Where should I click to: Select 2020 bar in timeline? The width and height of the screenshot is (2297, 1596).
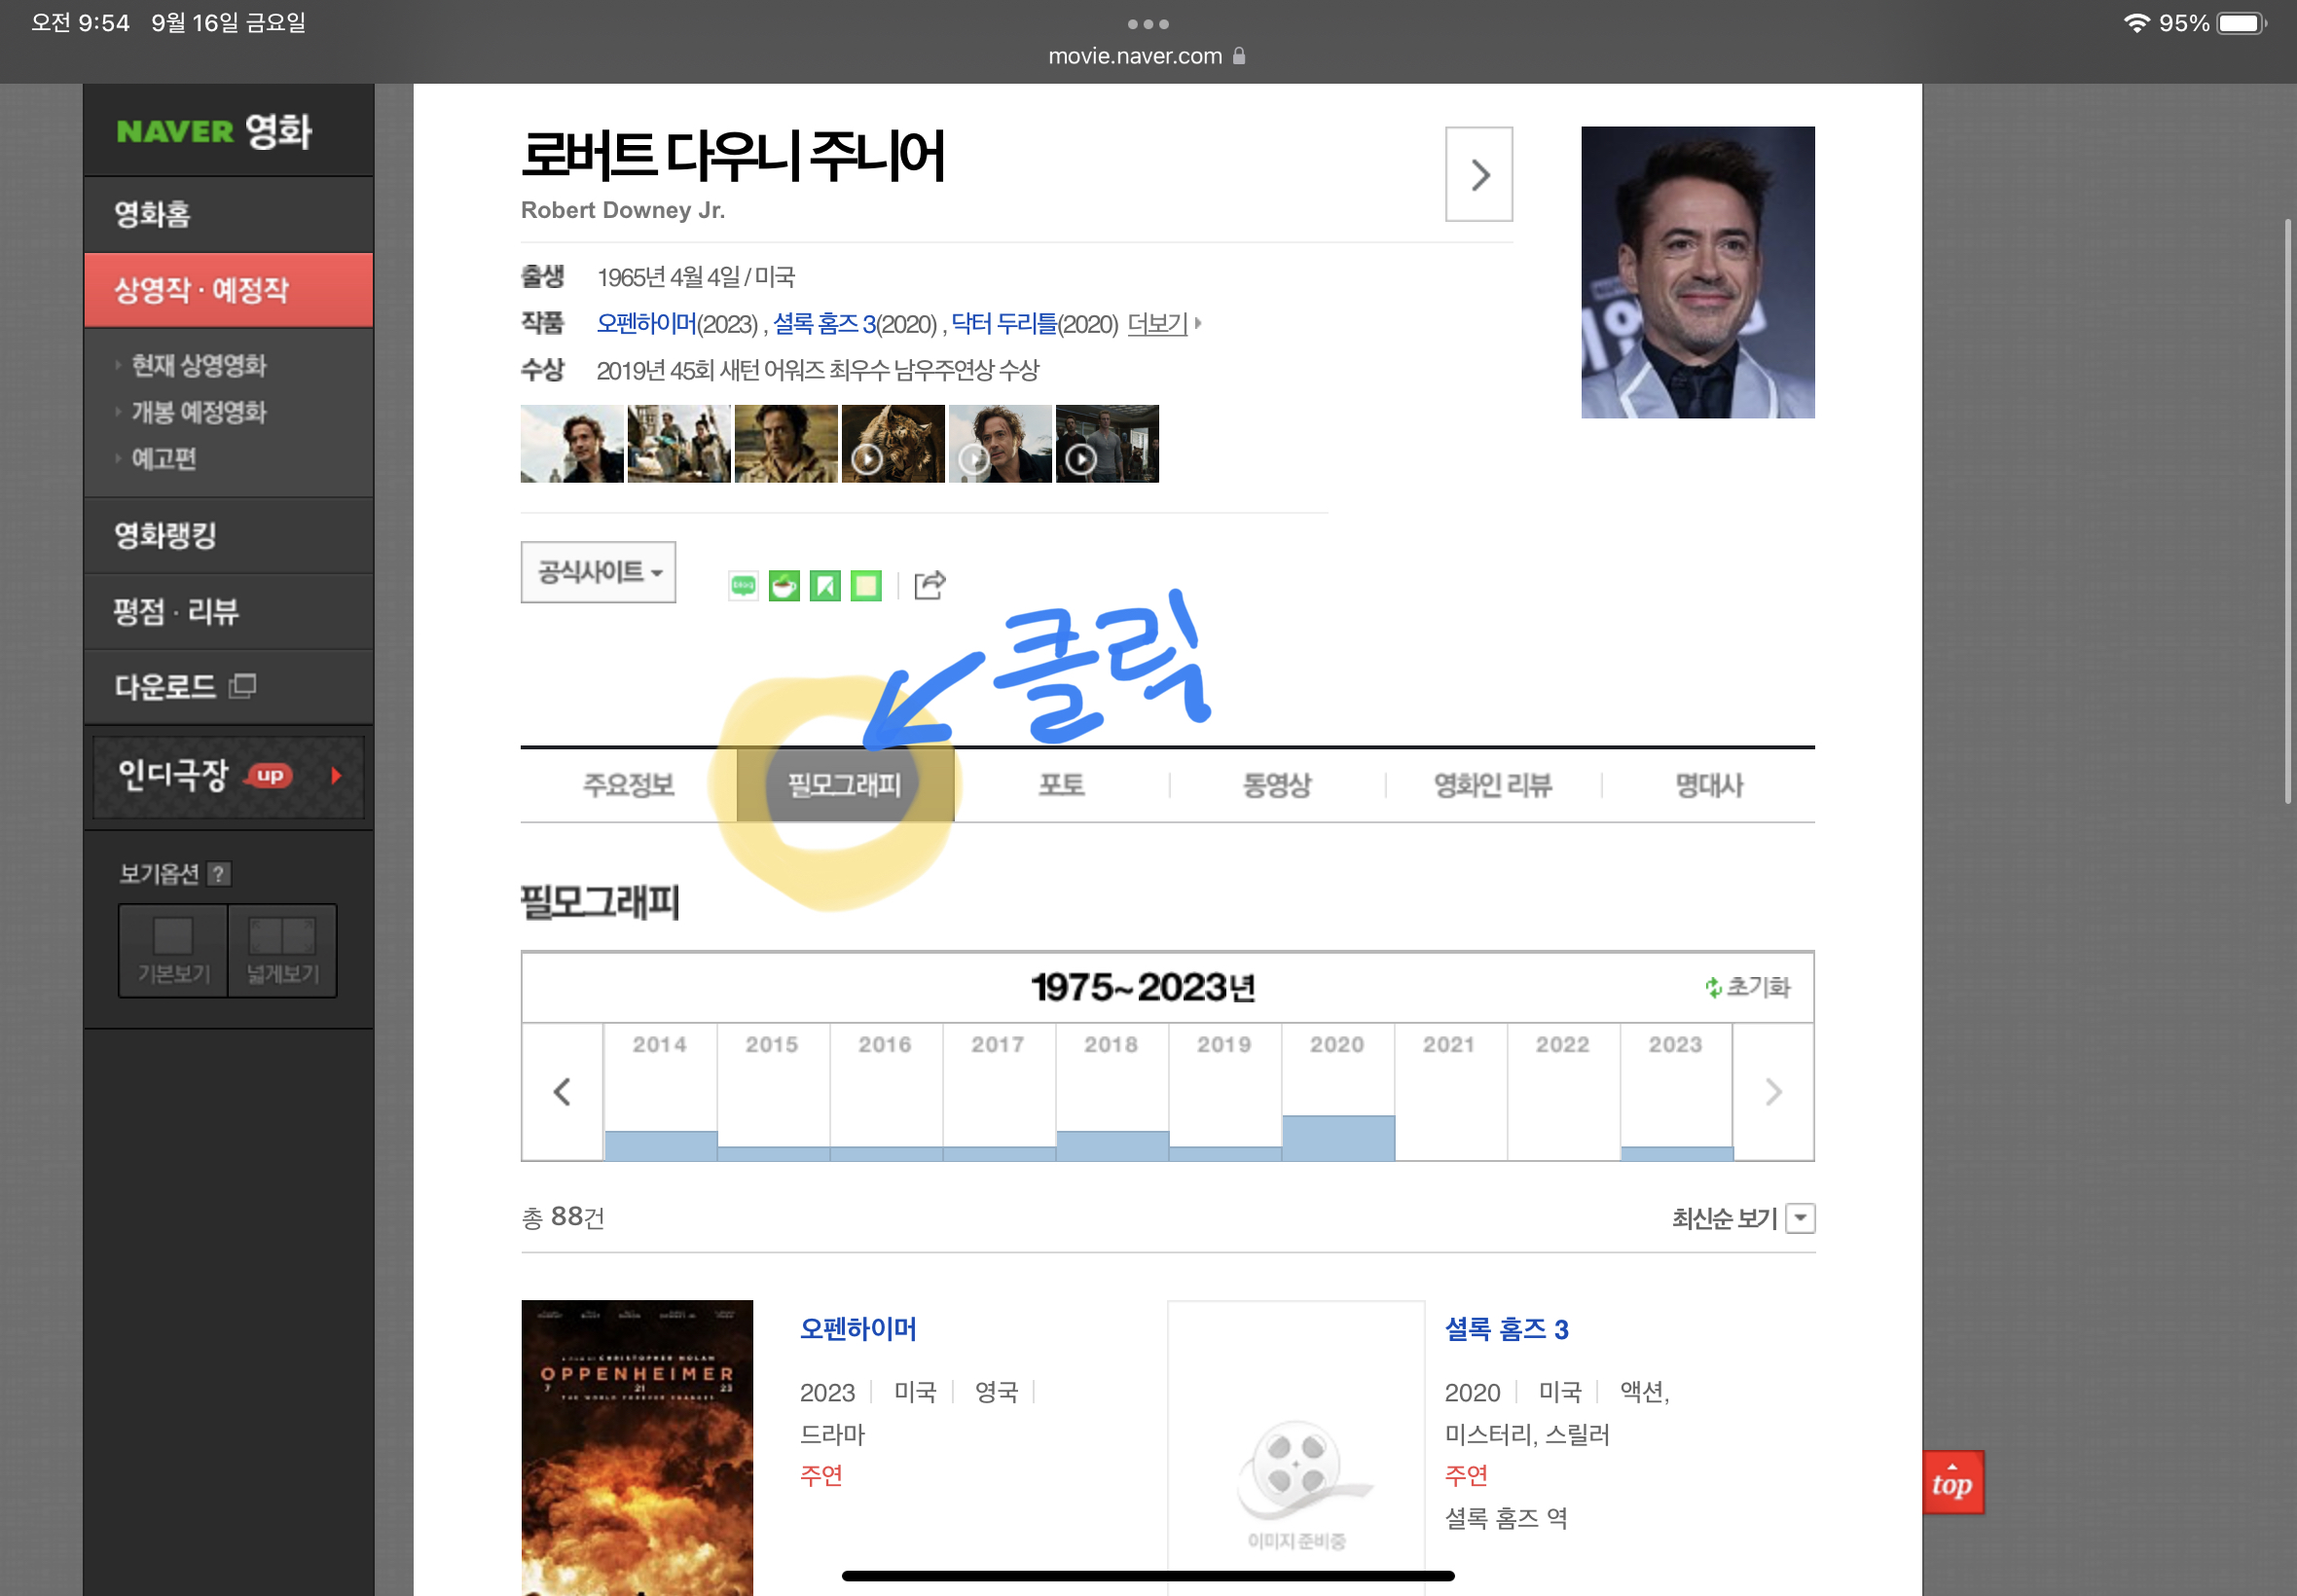click(x=1338, y=1138)
